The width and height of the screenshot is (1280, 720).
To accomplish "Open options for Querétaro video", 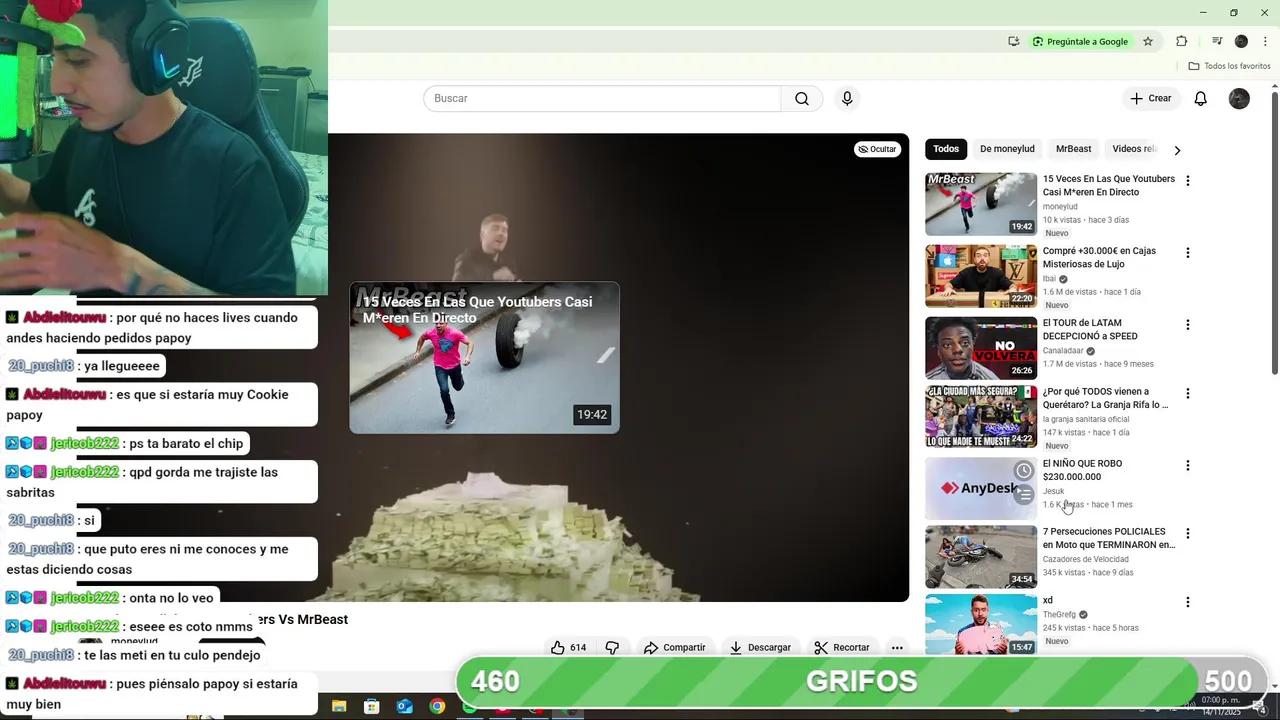I will pyautogui.click(x=1188, y=393).
